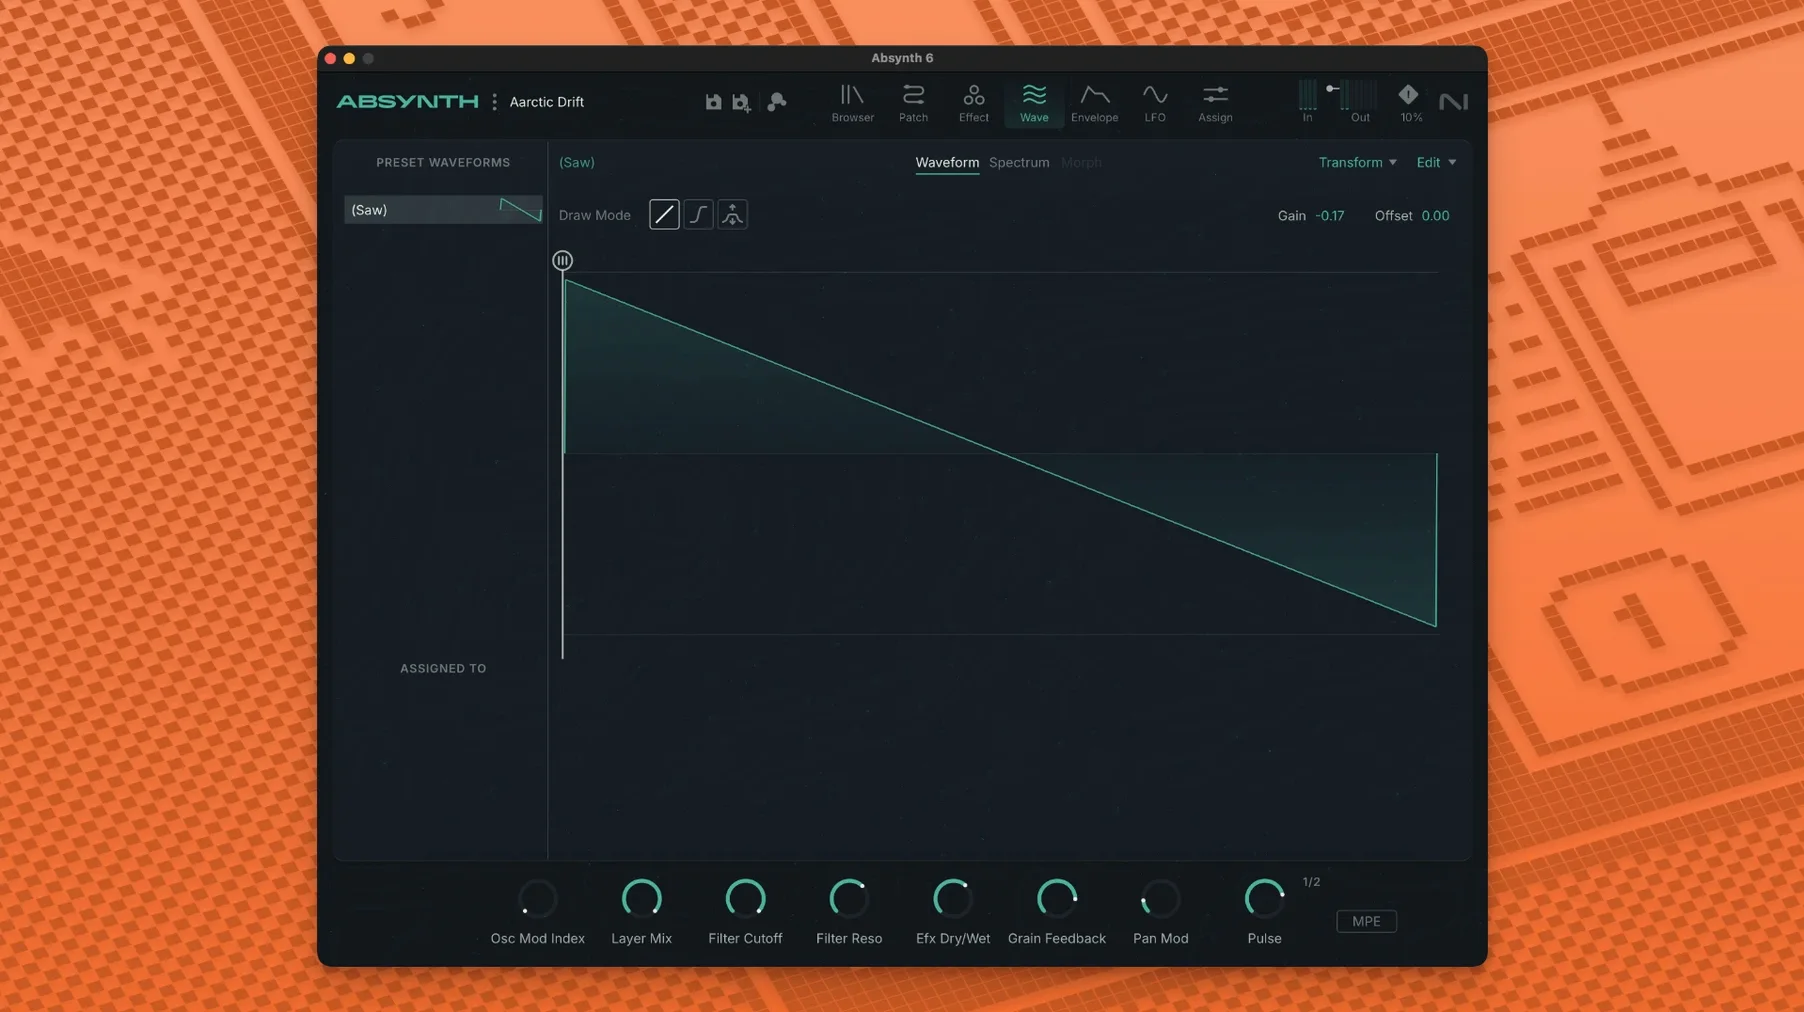Click the Offset value 0.00
The image size is (1804, 1012).
tap(1435, 215)
